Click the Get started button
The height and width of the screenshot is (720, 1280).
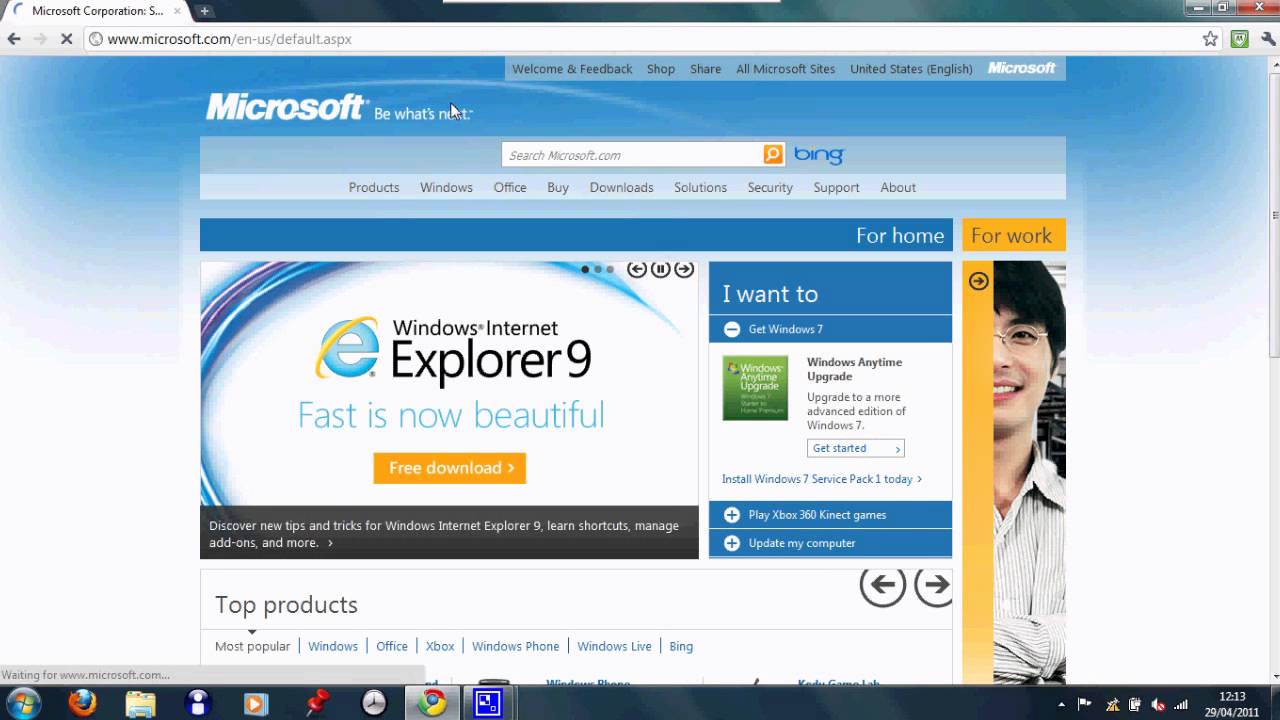click(x=856, y=448)
